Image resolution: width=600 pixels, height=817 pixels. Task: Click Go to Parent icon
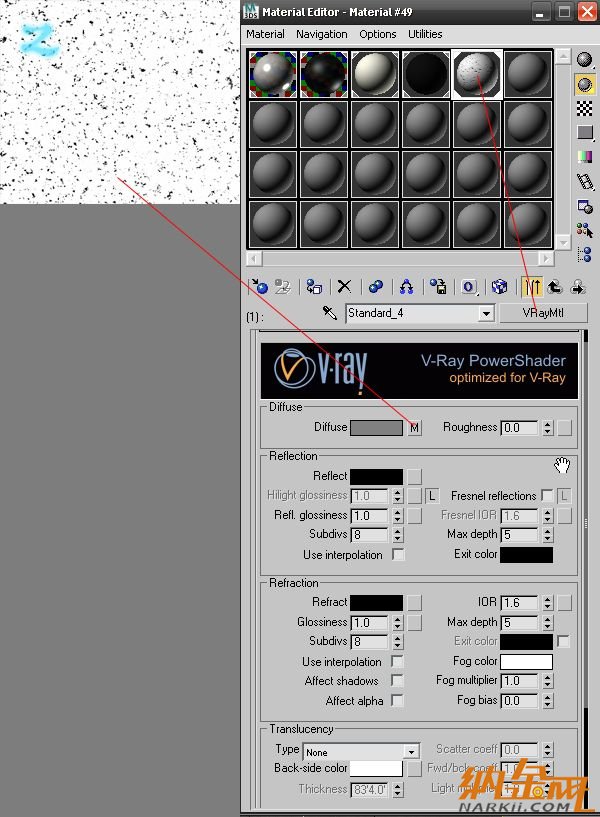pos(555,287)
